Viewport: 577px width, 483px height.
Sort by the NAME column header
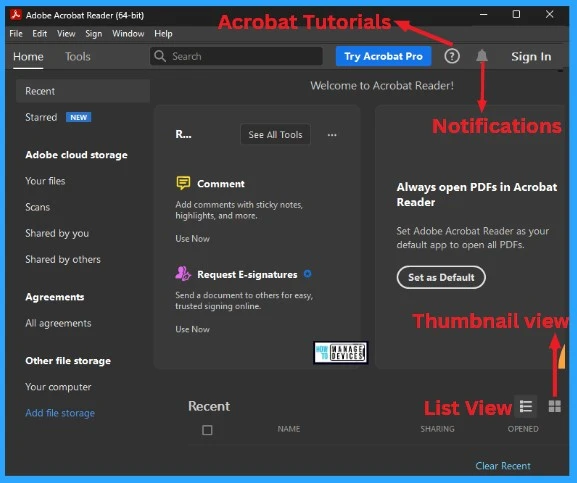[289, 429]
